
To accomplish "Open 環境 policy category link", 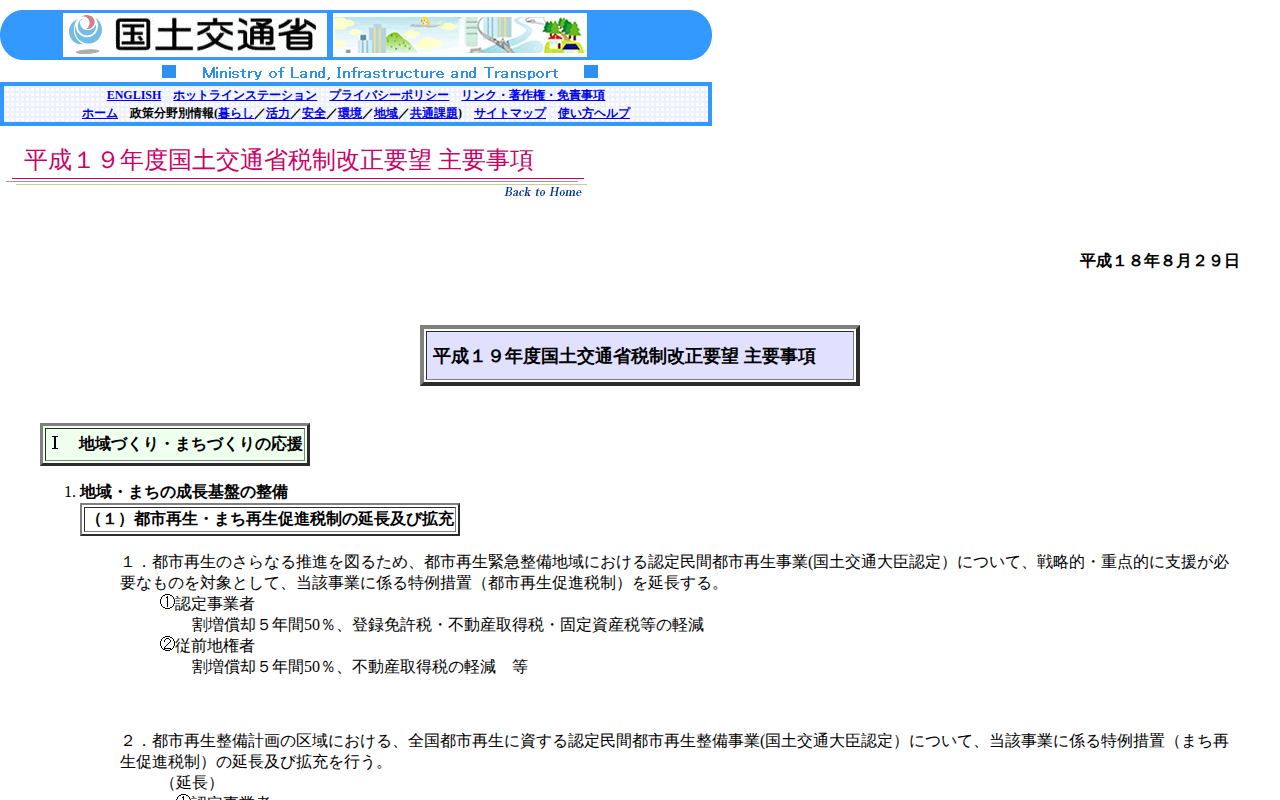I will pyautogui.click(x=350, y=113).
